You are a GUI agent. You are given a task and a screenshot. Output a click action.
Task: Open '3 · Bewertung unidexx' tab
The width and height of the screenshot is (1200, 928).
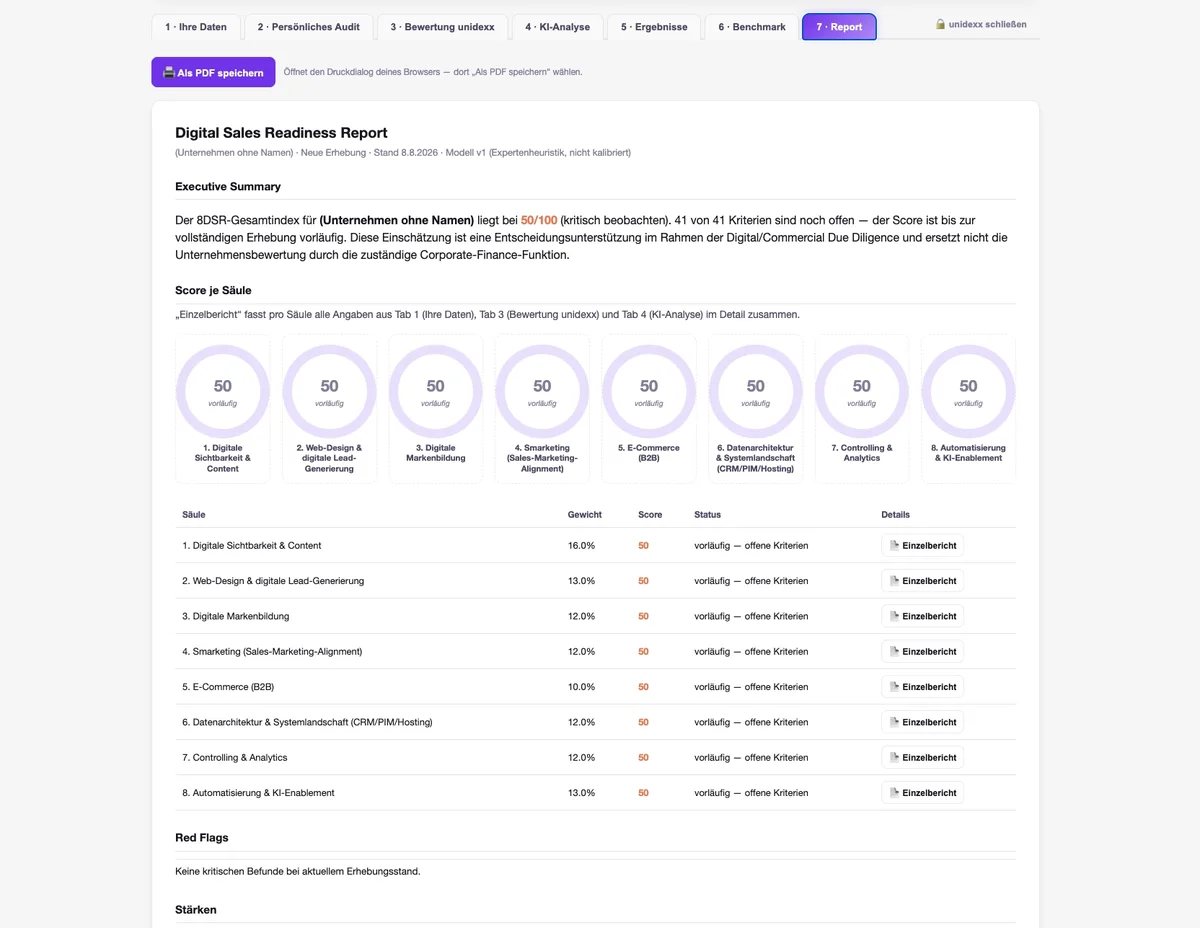442,27
